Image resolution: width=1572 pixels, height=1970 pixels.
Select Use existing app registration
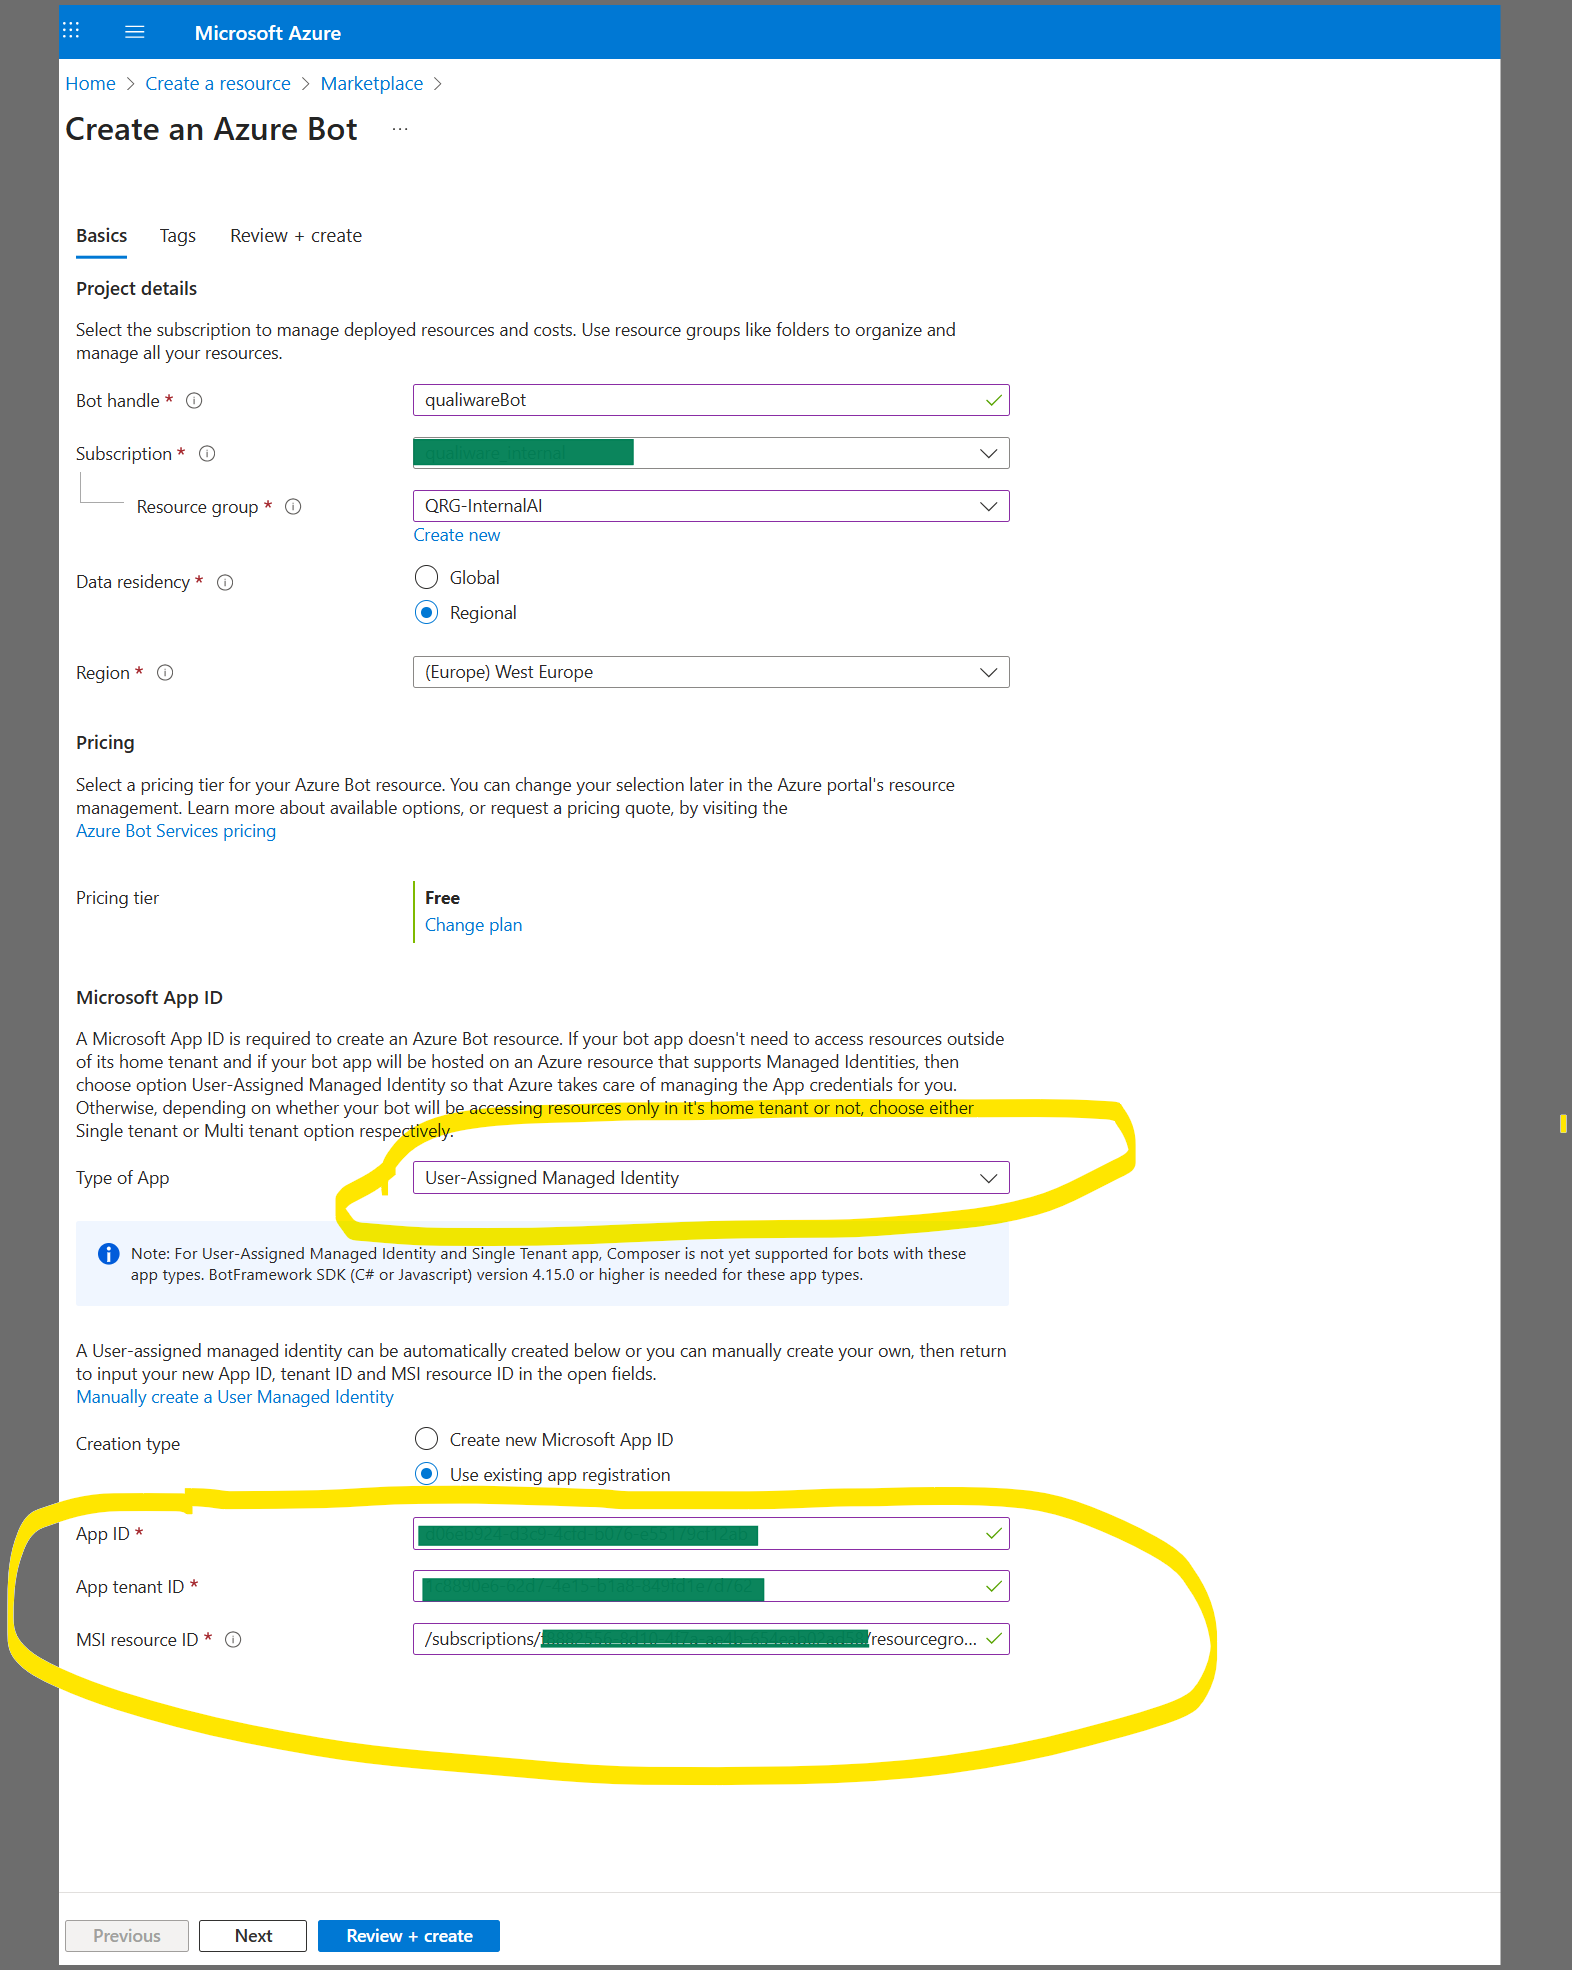click(427, 1474)
